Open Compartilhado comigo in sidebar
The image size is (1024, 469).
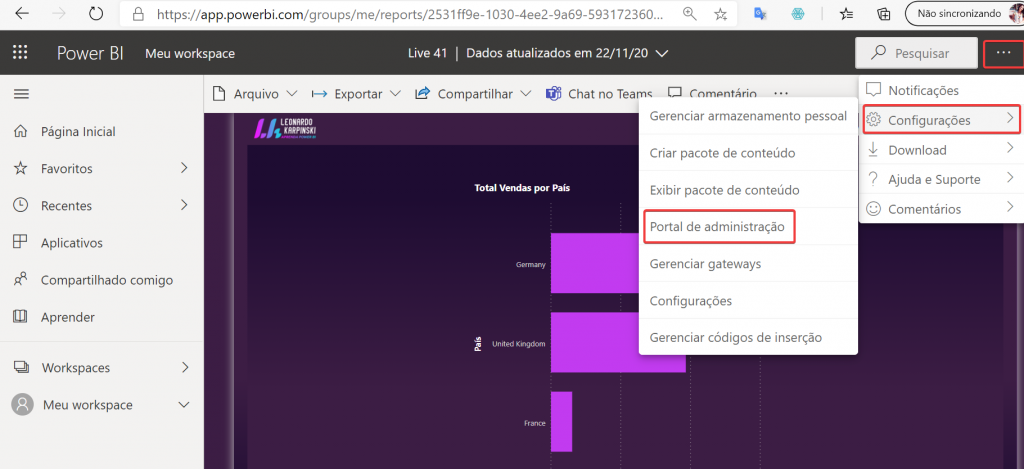(106, 280)
